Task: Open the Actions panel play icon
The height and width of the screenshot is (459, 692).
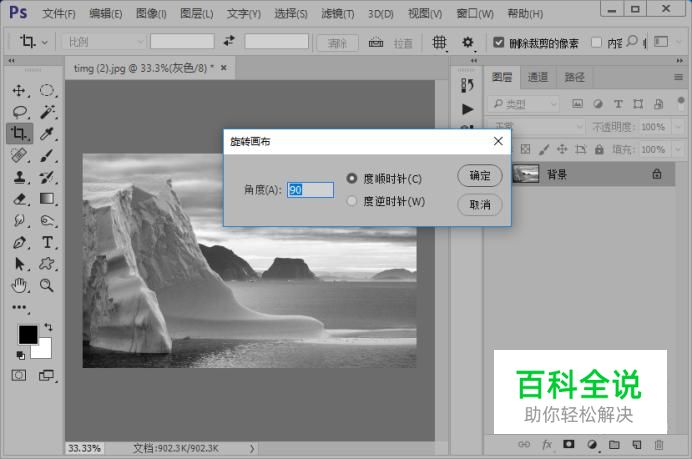Action: tap(467, 109)
